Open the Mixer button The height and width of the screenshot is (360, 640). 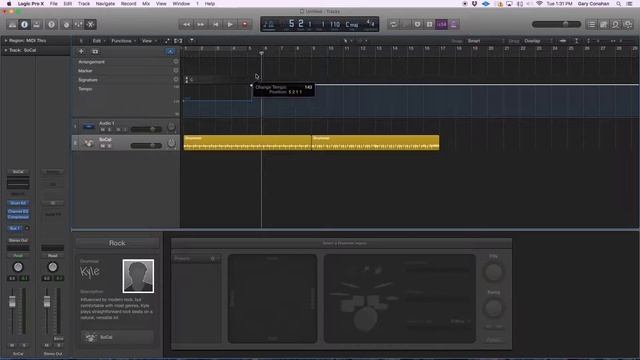pyautogui.click(x=78, y=24)
